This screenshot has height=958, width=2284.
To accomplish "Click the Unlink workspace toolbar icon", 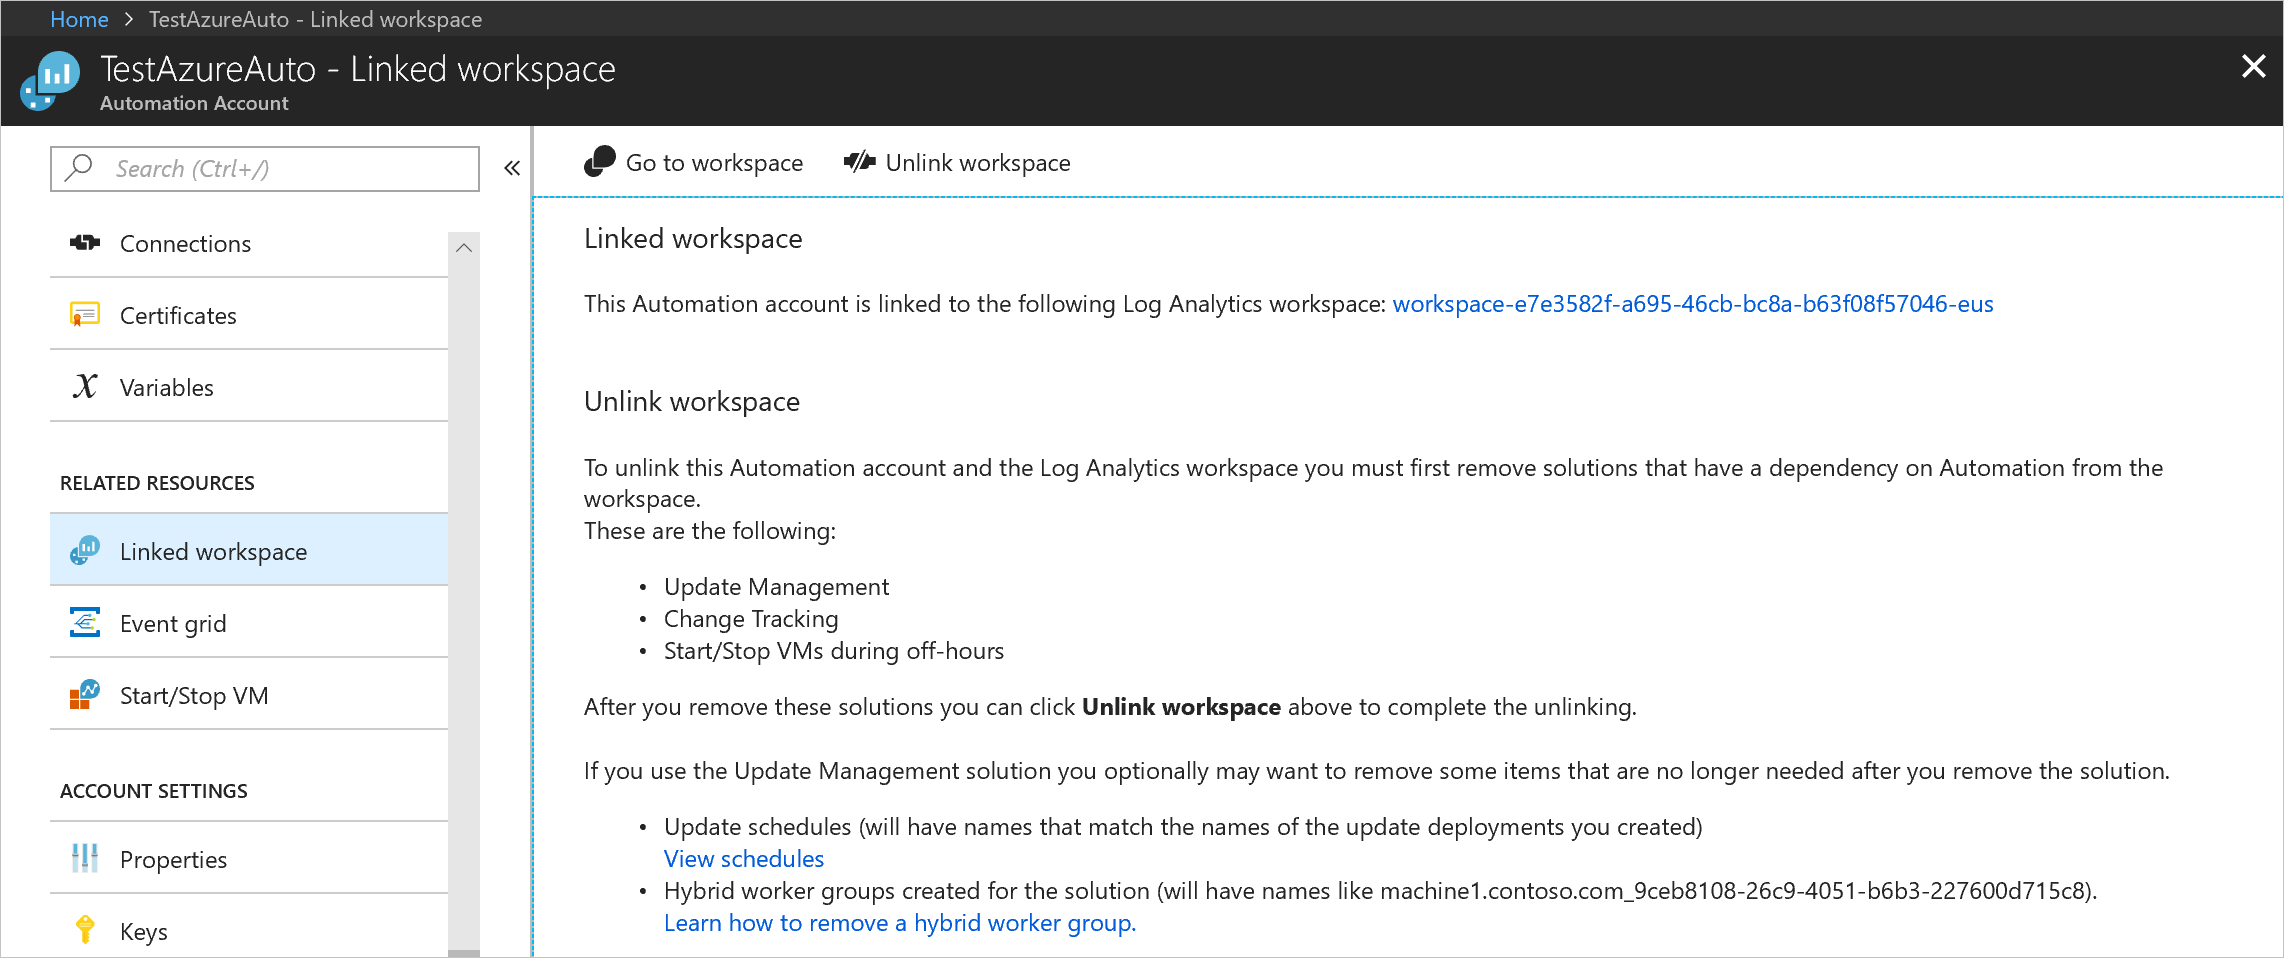I will [860, 162].
